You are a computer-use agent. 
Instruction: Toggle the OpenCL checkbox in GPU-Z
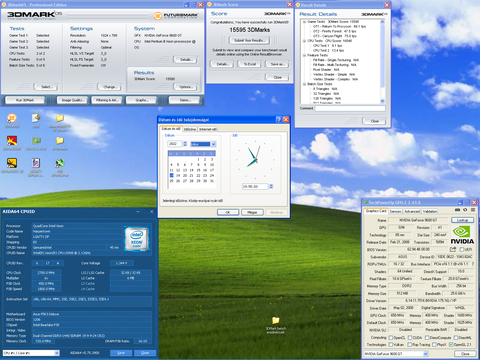tap(391, 337)
